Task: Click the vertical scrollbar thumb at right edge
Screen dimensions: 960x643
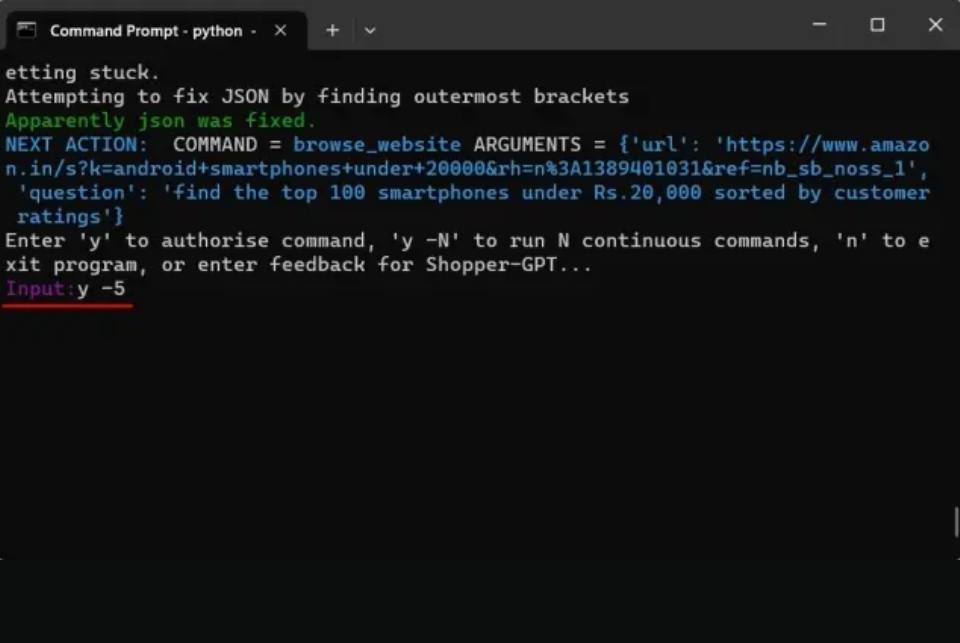Action: tap(956, 522)
